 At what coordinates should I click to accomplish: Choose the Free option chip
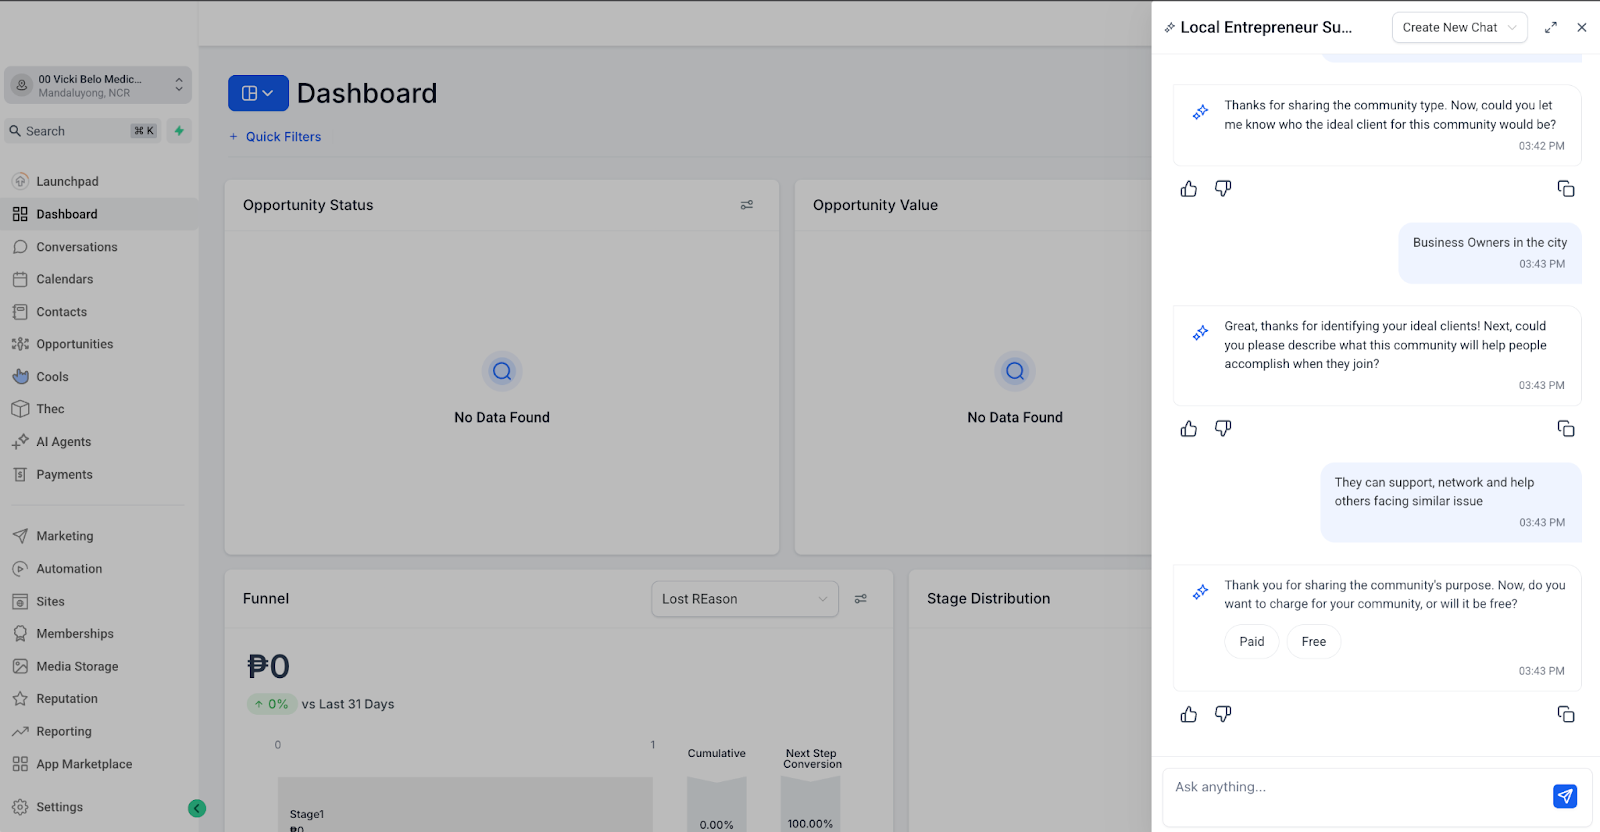[1314, 642]
